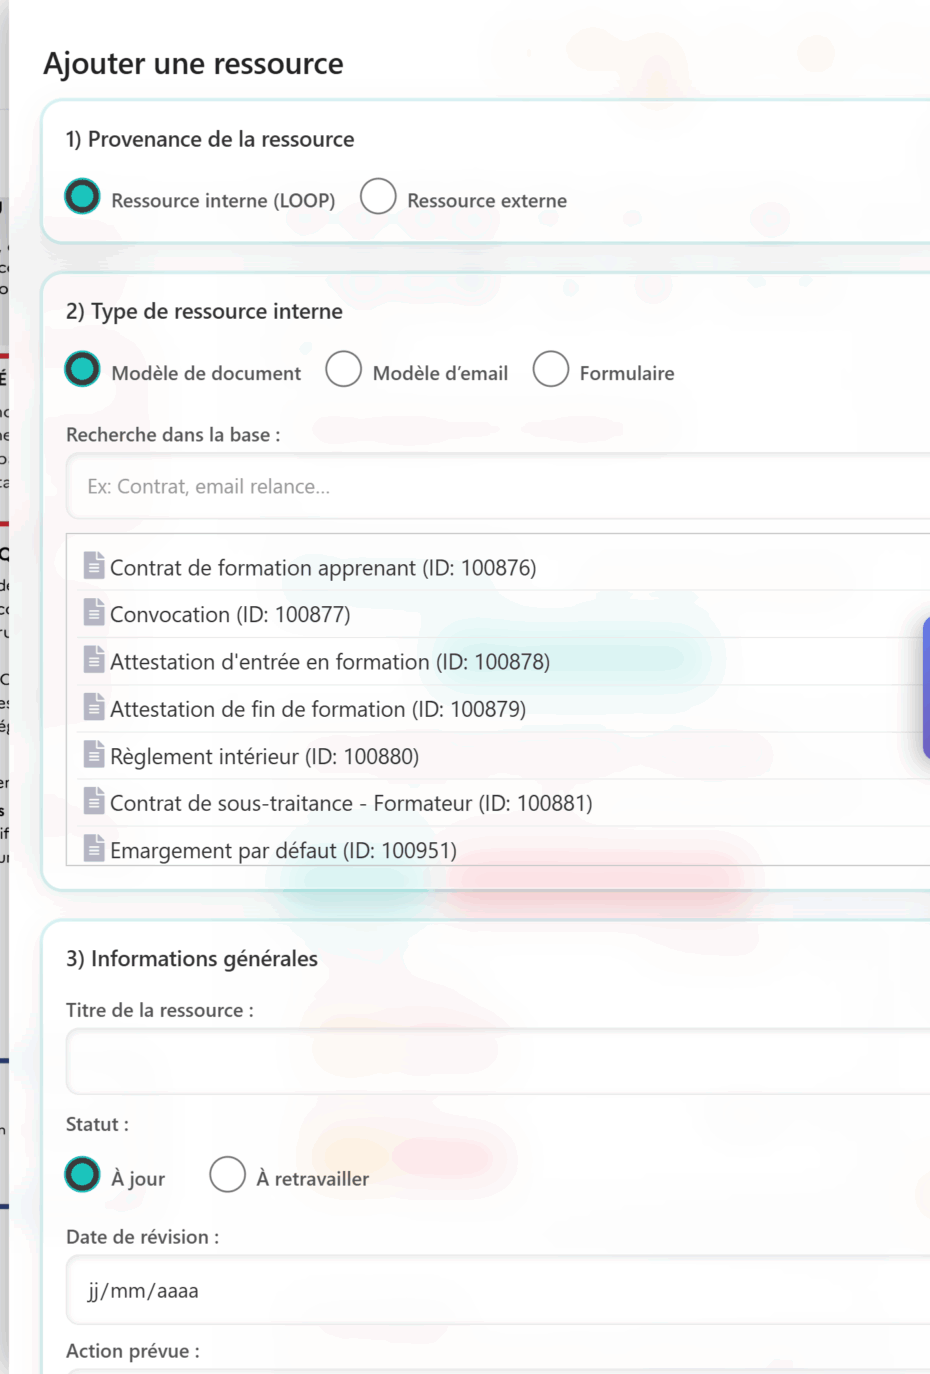Choose Emargement par défaut (ID: 100951) entry

click(283, 851)
